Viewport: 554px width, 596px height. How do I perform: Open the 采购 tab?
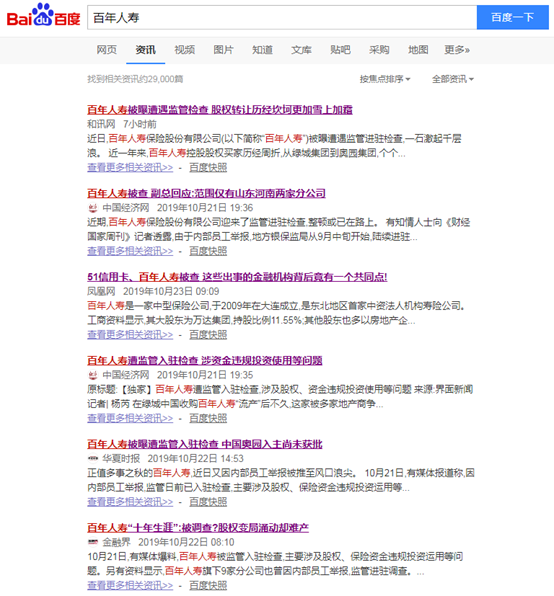379,50
